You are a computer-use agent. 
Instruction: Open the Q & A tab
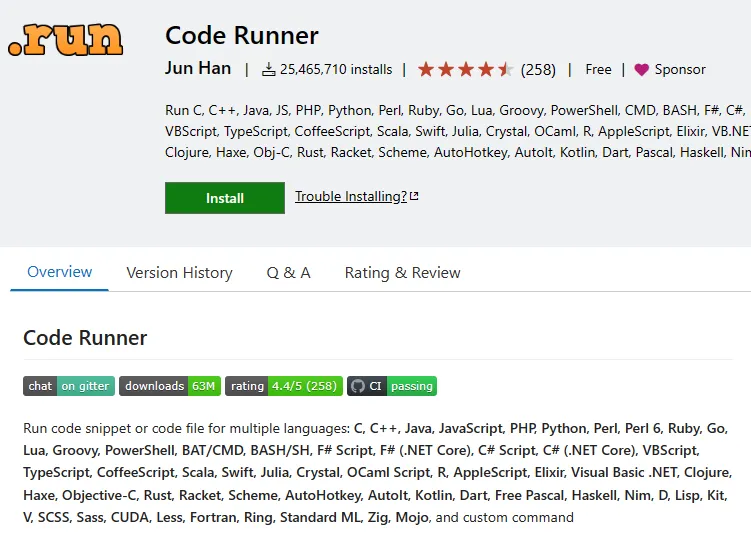click(288, 272)
